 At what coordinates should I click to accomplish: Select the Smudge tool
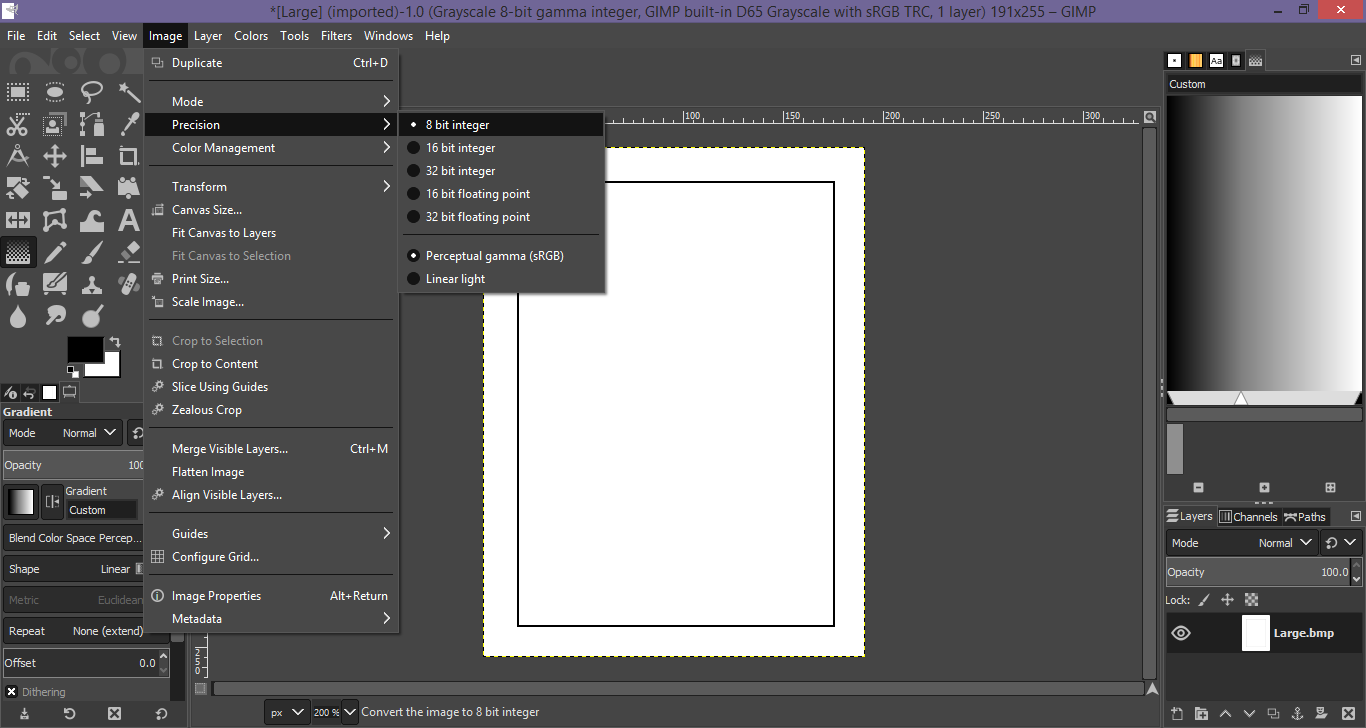point(55,316)
